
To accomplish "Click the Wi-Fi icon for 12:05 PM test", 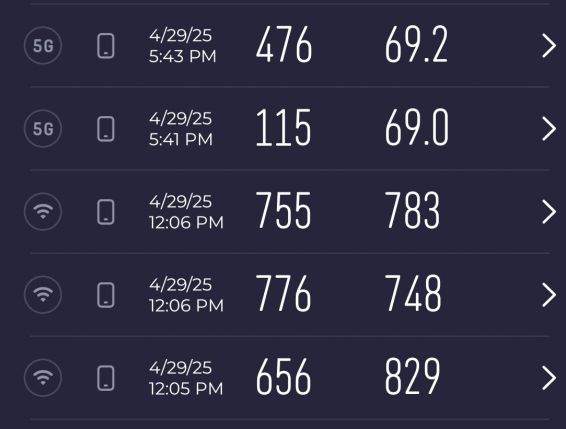I will click(43, 378).
